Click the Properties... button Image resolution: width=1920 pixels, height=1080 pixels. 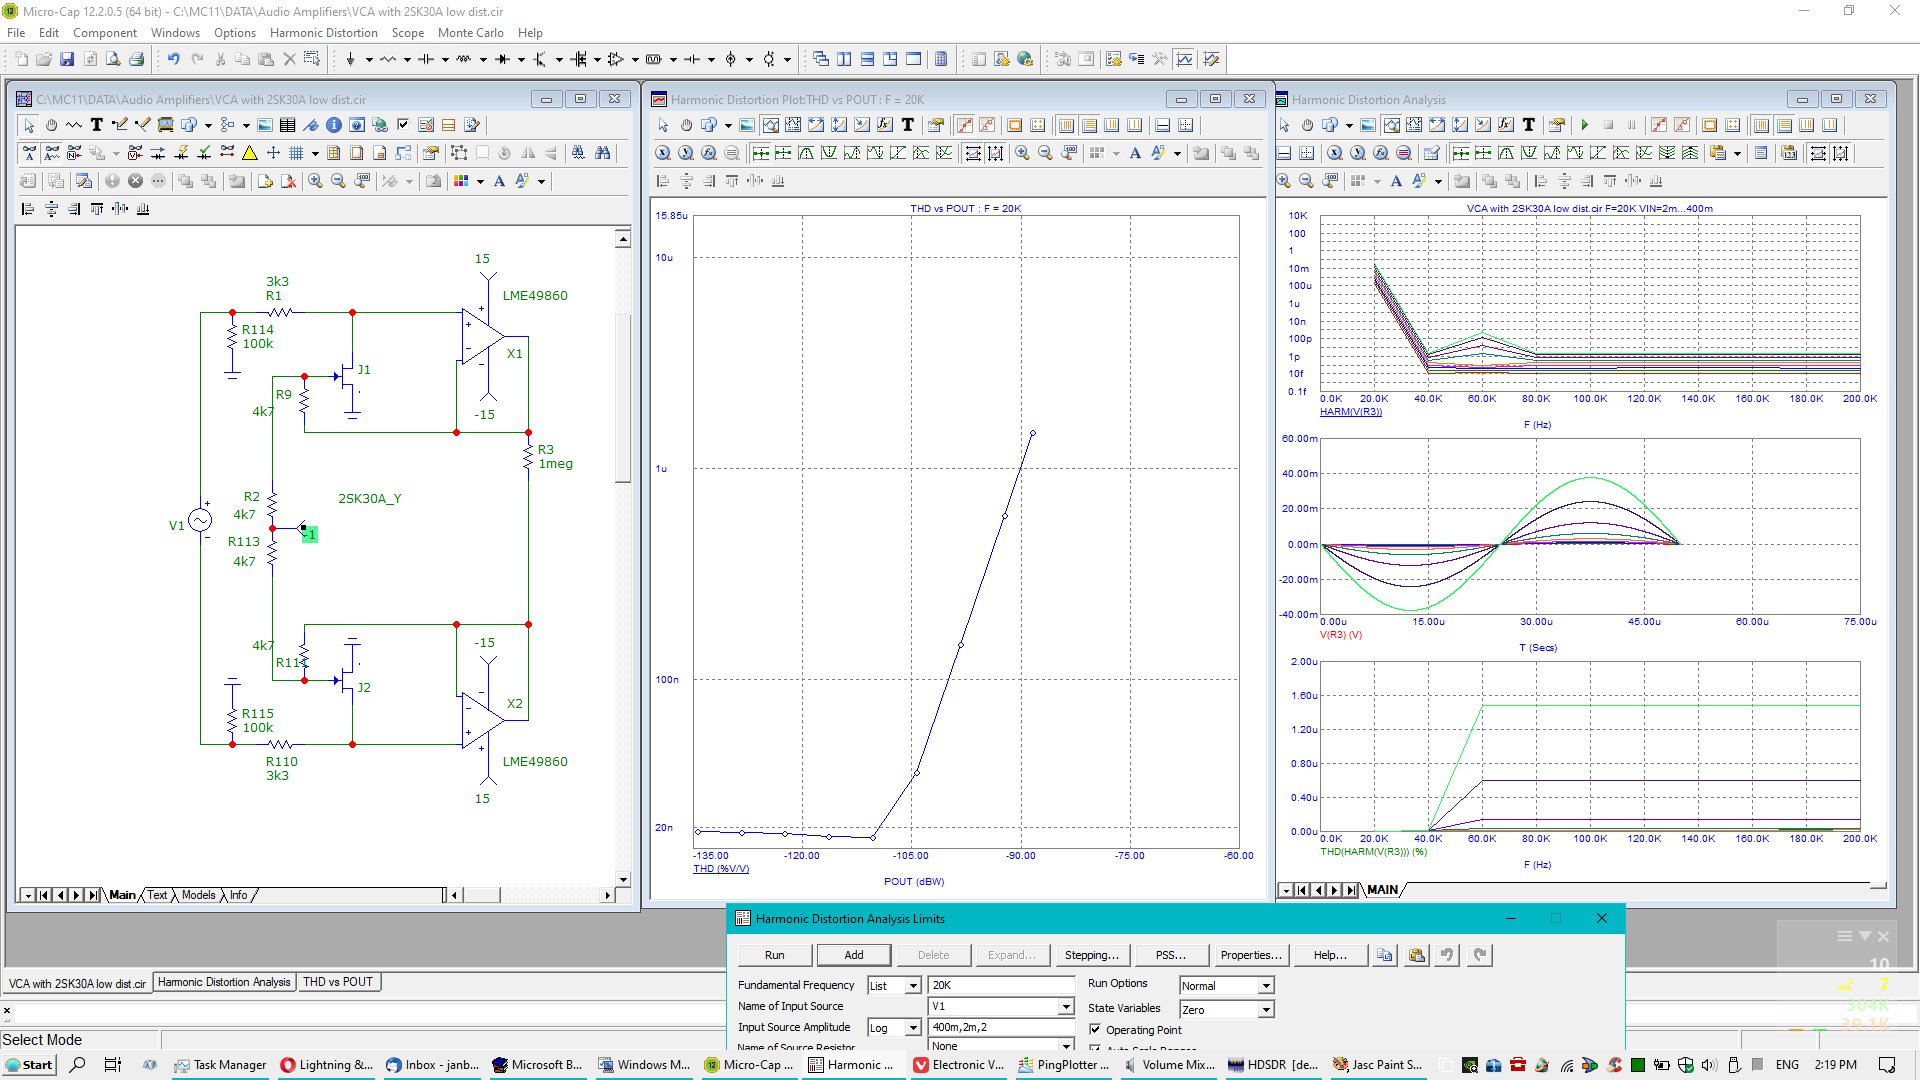click(1250, 955)
